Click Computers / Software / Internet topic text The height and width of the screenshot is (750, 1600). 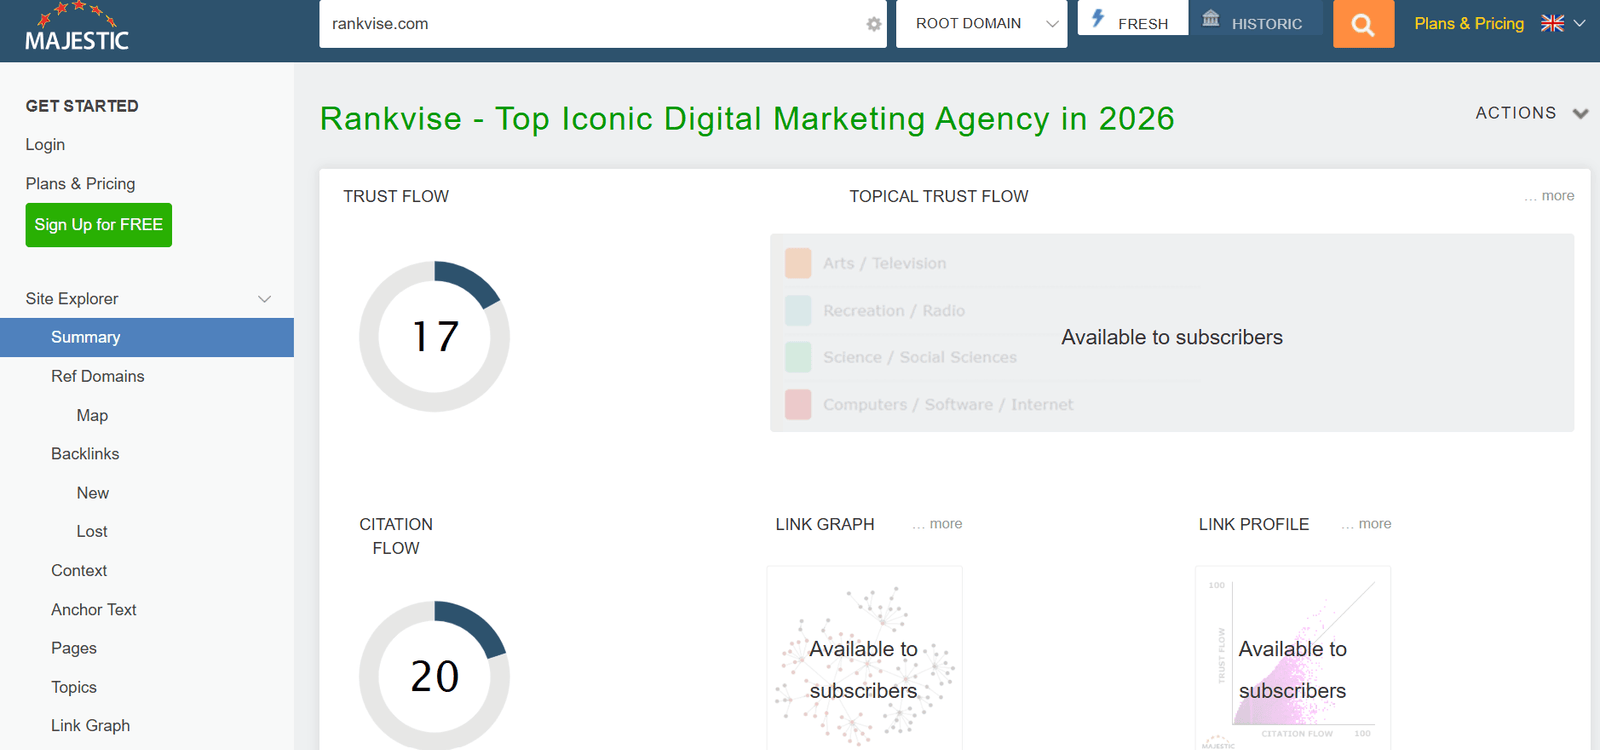tap(948, 404)
